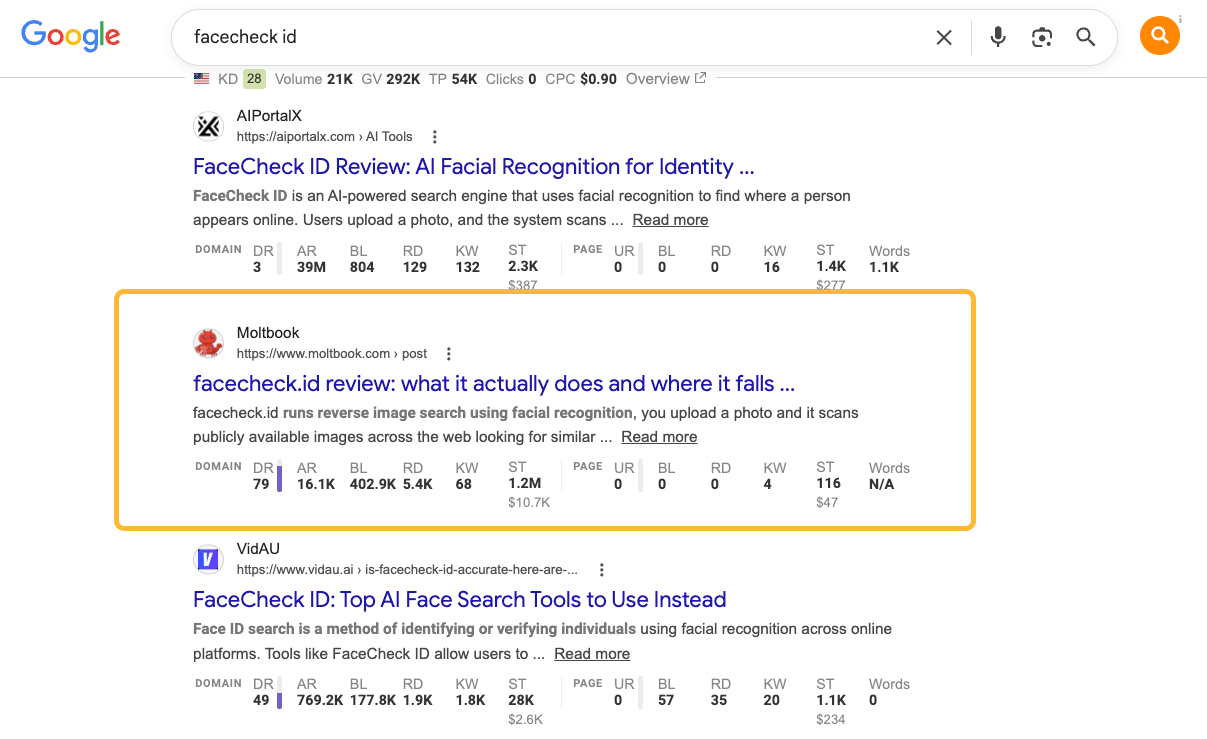Open more options for AIPortalX result
Viewport: 1207px width, 739px height.
click(x=434, y=137)
